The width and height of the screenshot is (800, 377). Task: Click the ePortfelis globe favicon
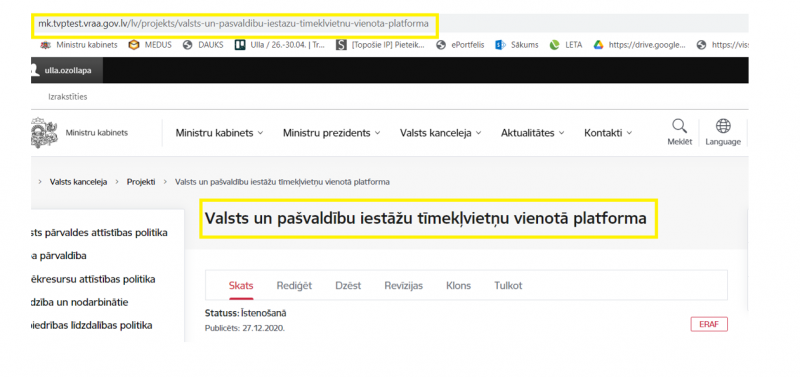pos(441,45)
